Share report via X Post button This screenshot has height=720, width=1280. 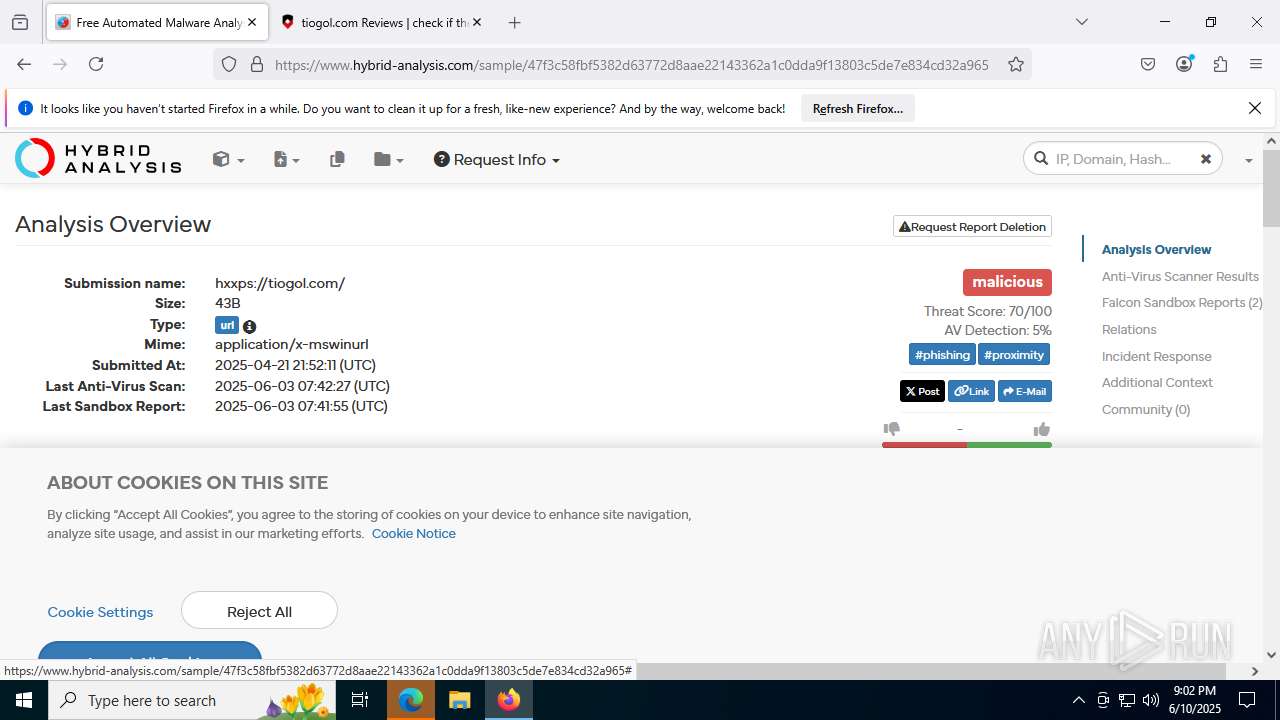pos(922,391)
